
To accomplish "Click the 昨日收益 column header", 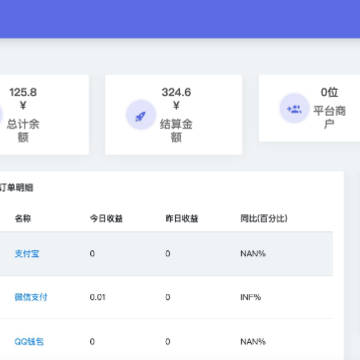I will tap(182, 219).
